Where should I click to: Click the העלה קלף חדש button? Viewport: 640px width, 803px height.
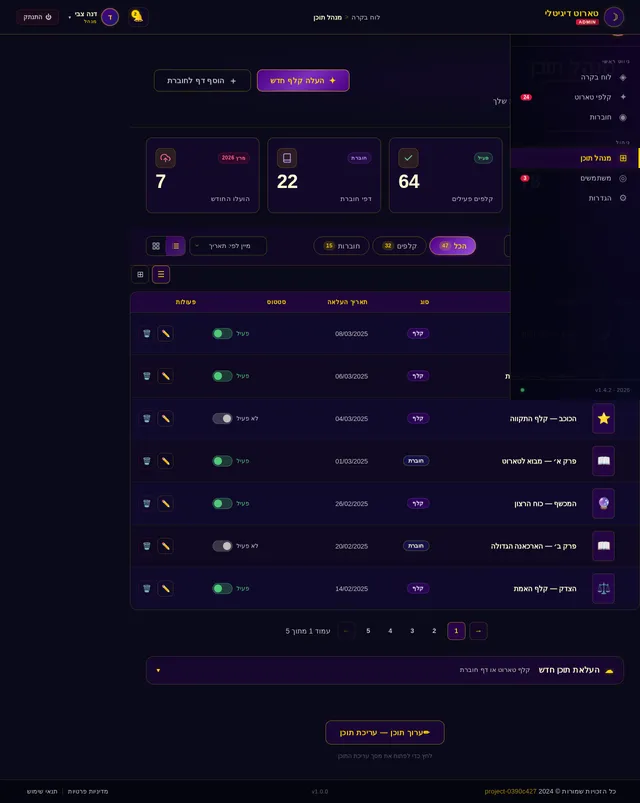pyautogui.click(x=303, y=80)
